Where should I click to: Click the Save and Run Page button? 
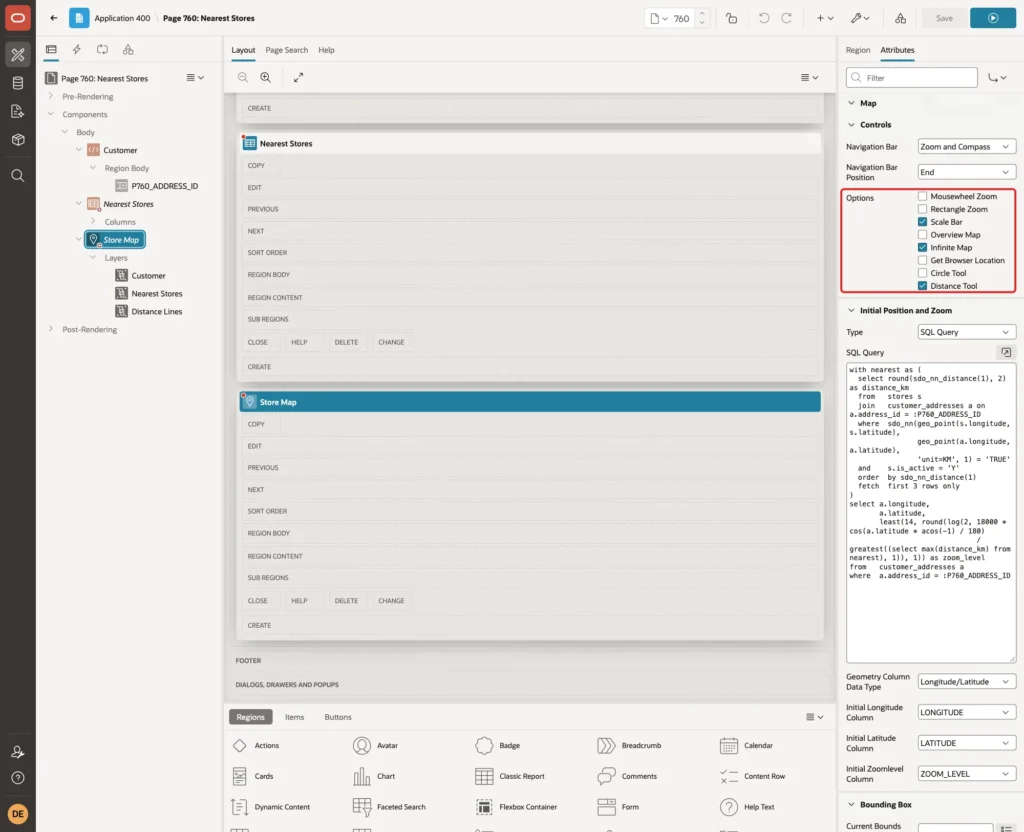click(x=993, y=18)
